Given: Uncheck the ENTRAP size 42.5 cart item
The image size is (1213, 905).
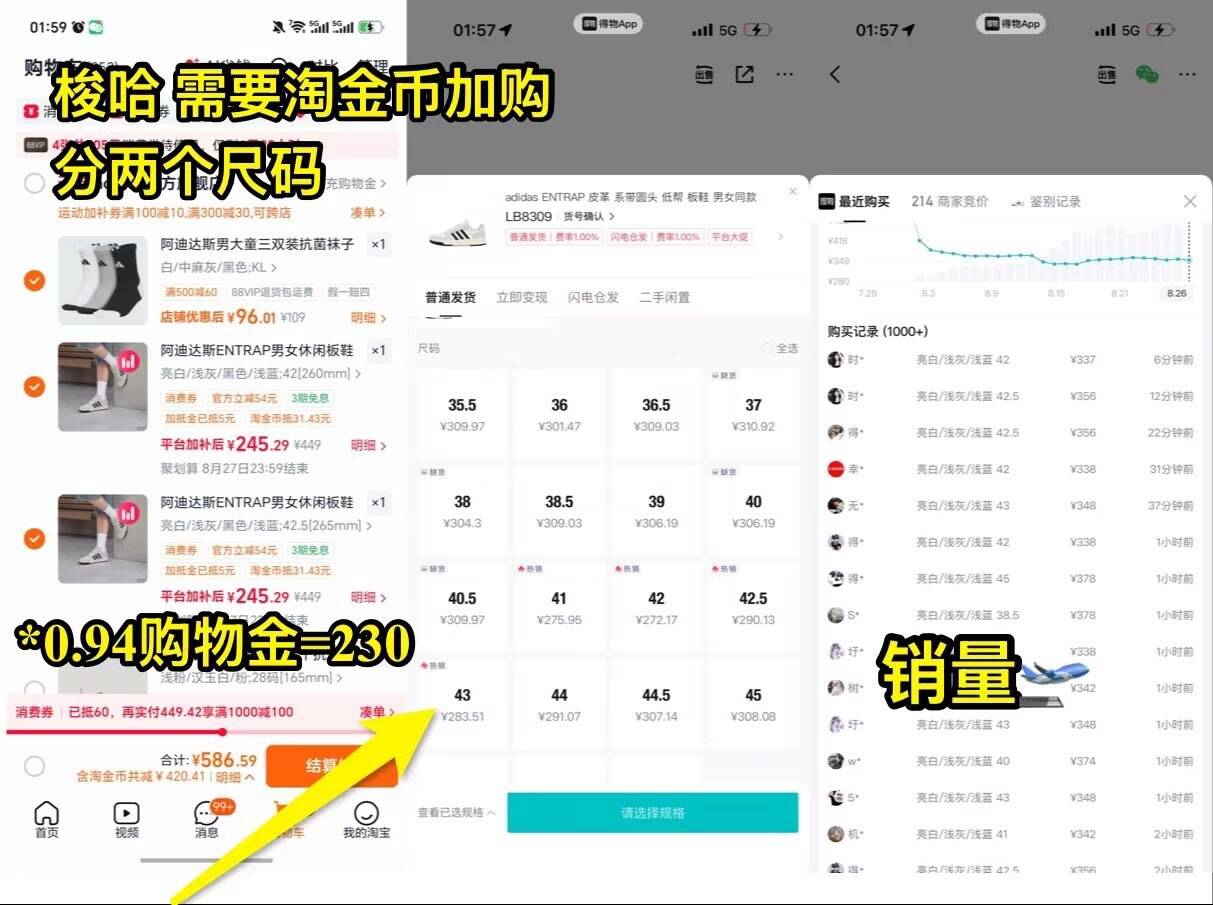Looking at the screenshot, I should (x=34, y=539).
